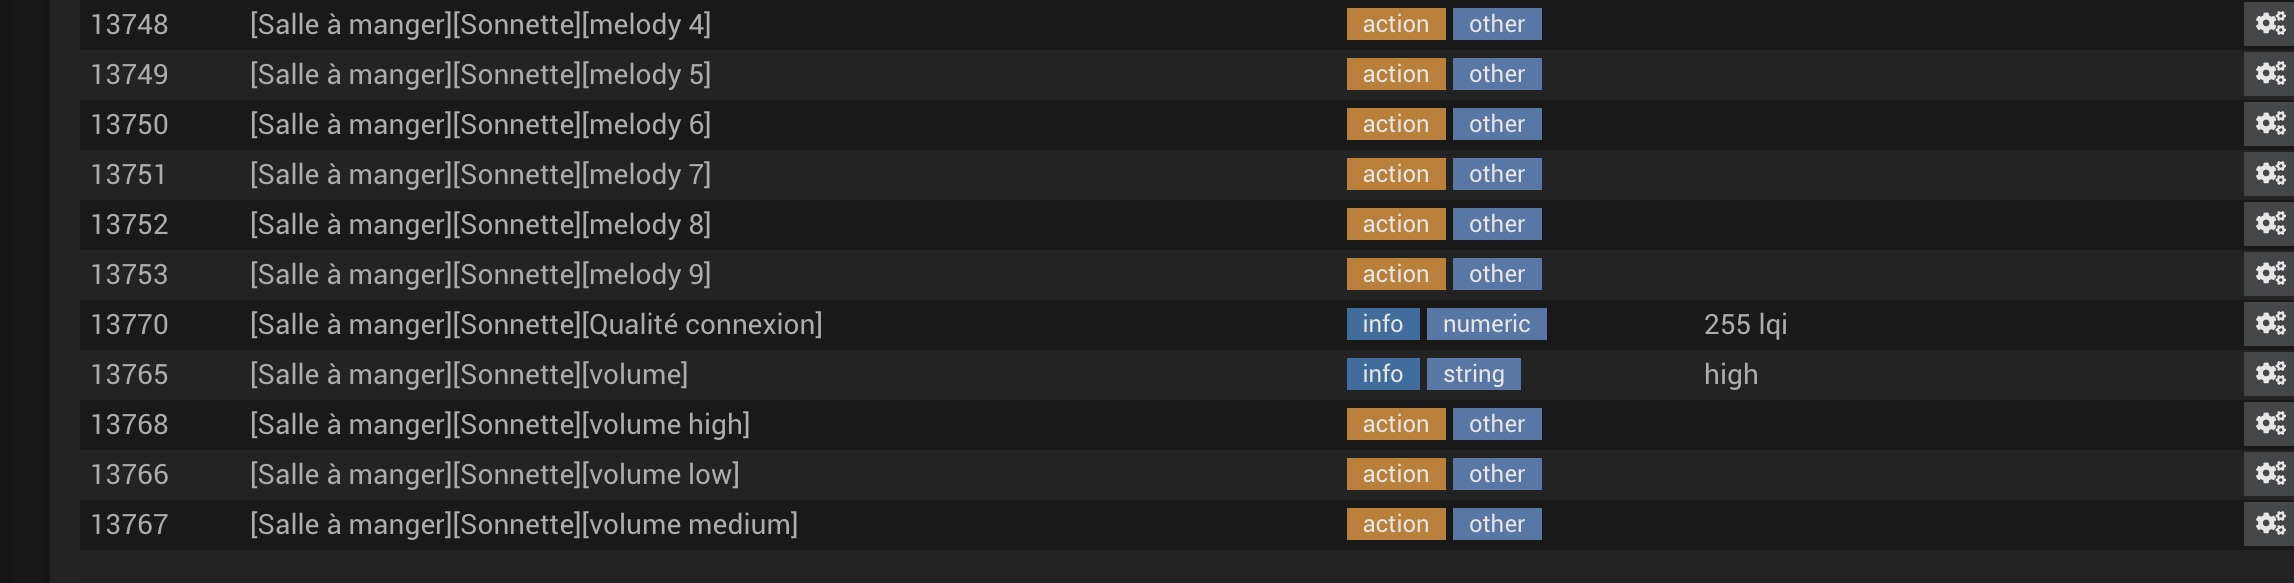Click the gear icon for melody 6

pyautogui.click(x=2270, y=124)
